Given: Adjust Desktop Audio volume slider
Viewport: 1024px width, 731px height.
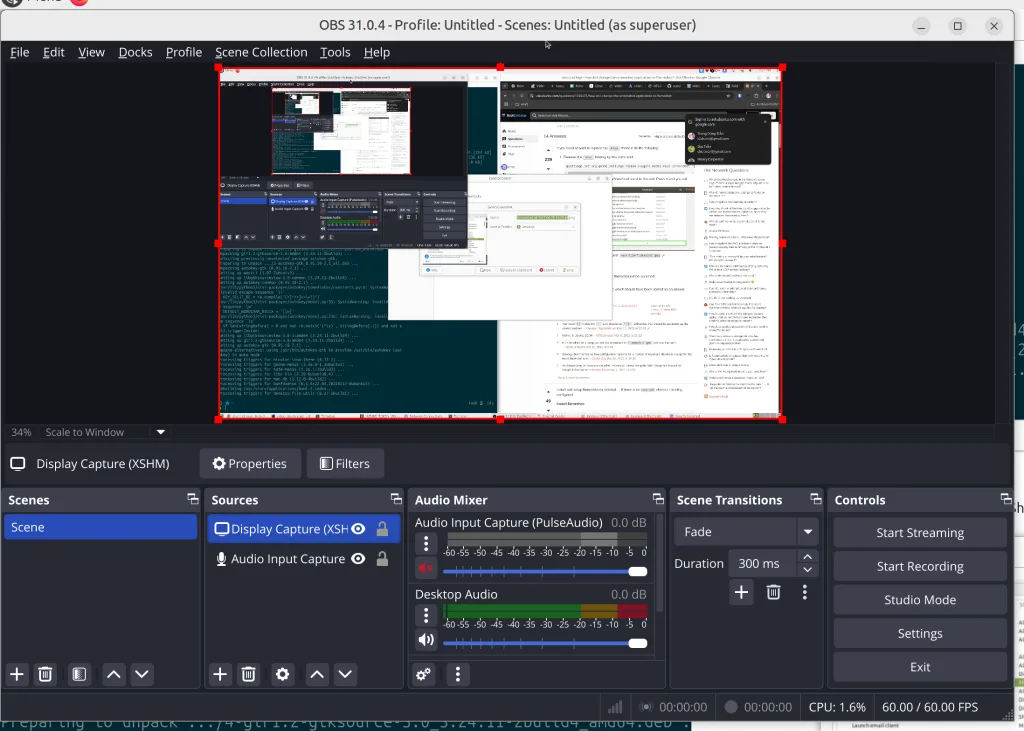Looking at the screenshot, I should [x=545, y=643].
